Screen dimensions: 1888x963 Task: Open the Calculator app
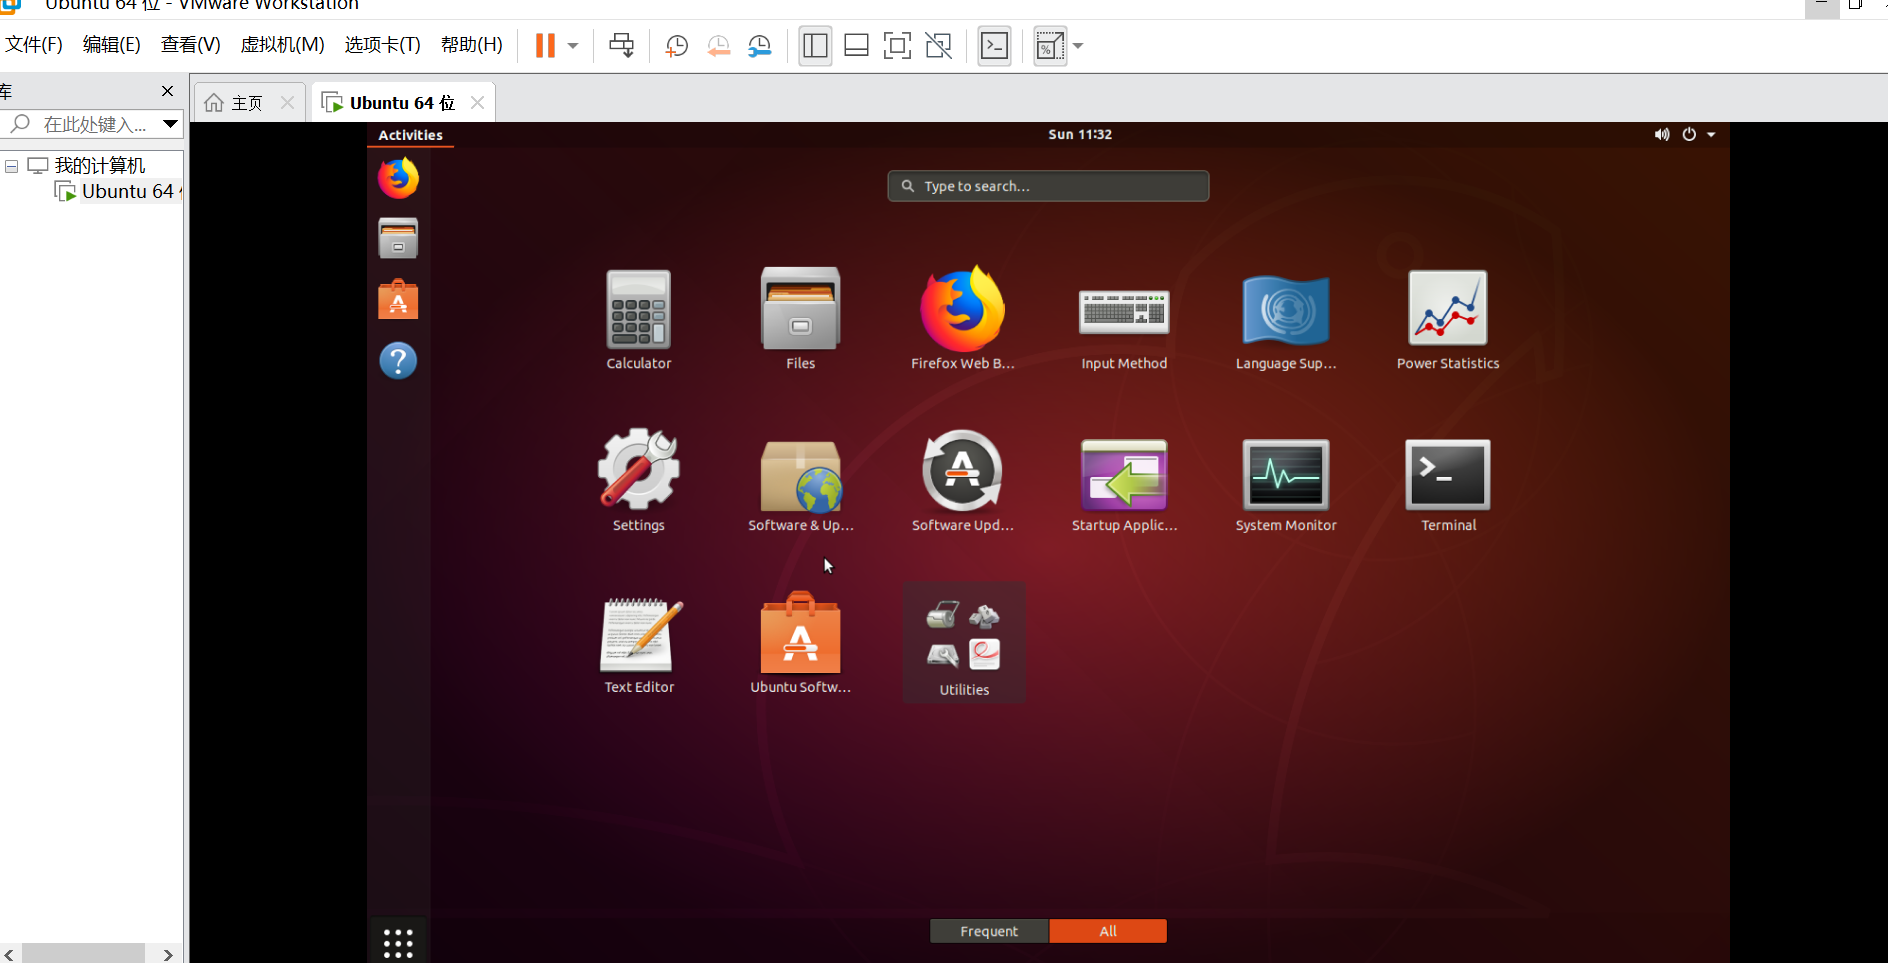coord(638,320)
